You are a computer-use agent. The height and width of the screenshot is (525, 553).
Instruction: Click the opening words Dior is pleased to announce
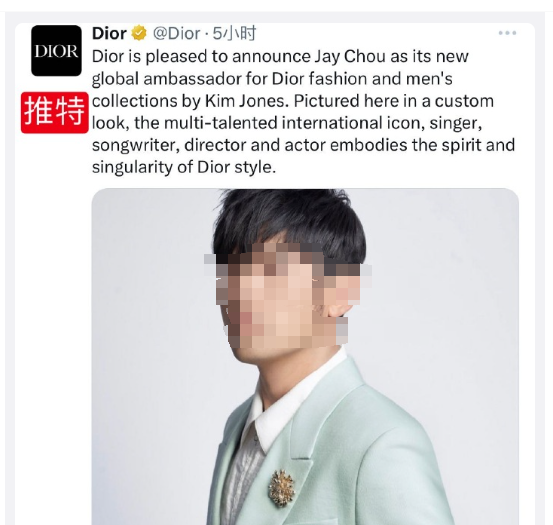coord(201,57)
